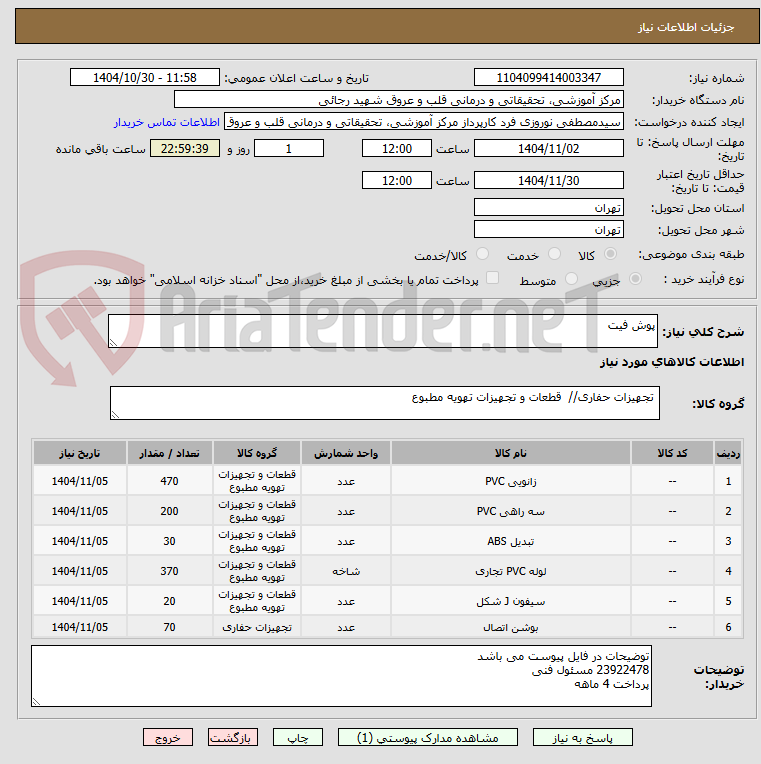Image resolution: width=761 pixels, height=764 pixels.
Task: Click the quantity 470 cell
Action: [170, 481]
